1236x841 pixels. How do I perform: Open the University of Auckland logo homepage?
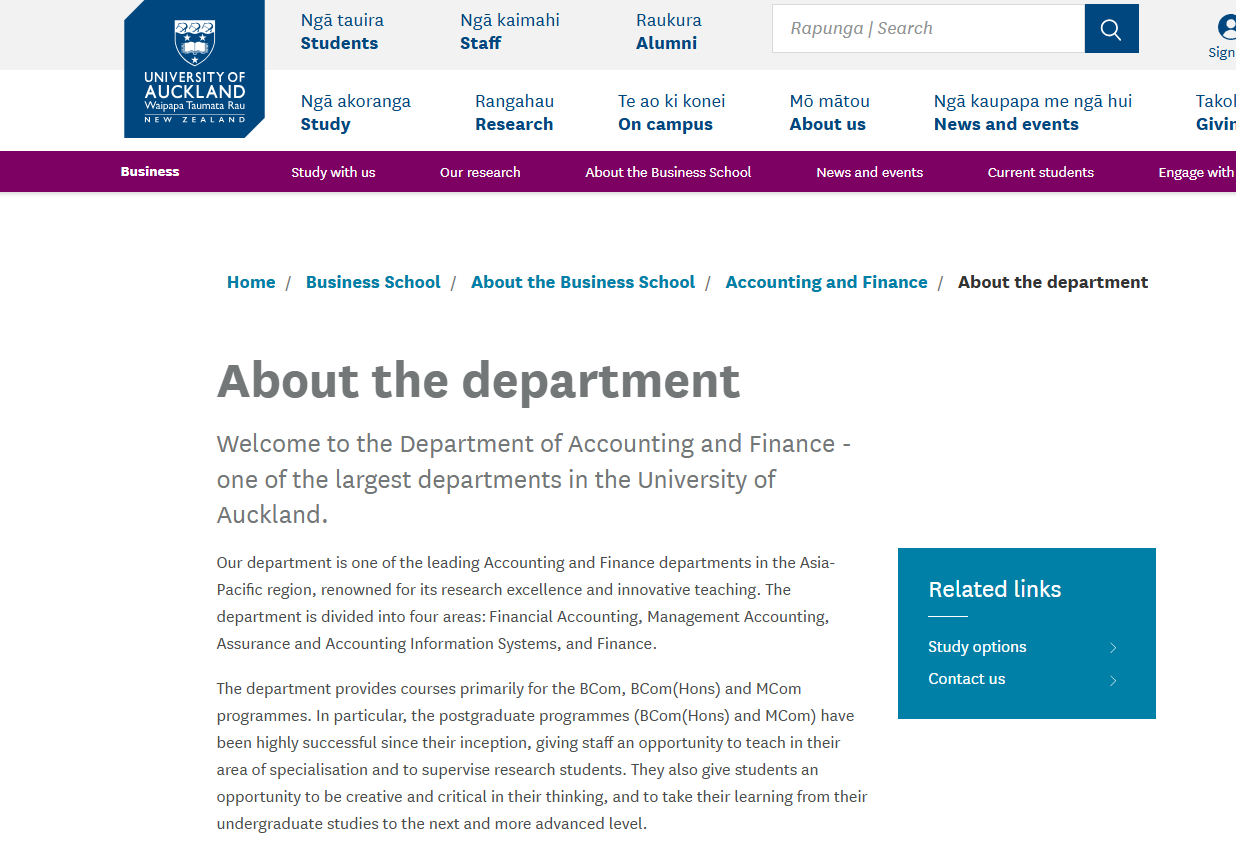click(x=194, y=68)
